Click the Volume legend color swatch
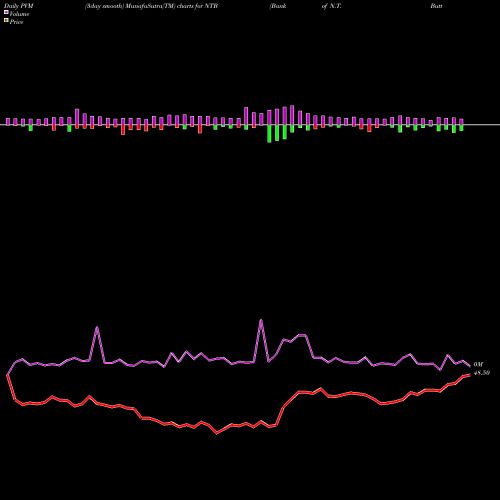The height and width of the screenshot is (500, 500). pos(6,12)
